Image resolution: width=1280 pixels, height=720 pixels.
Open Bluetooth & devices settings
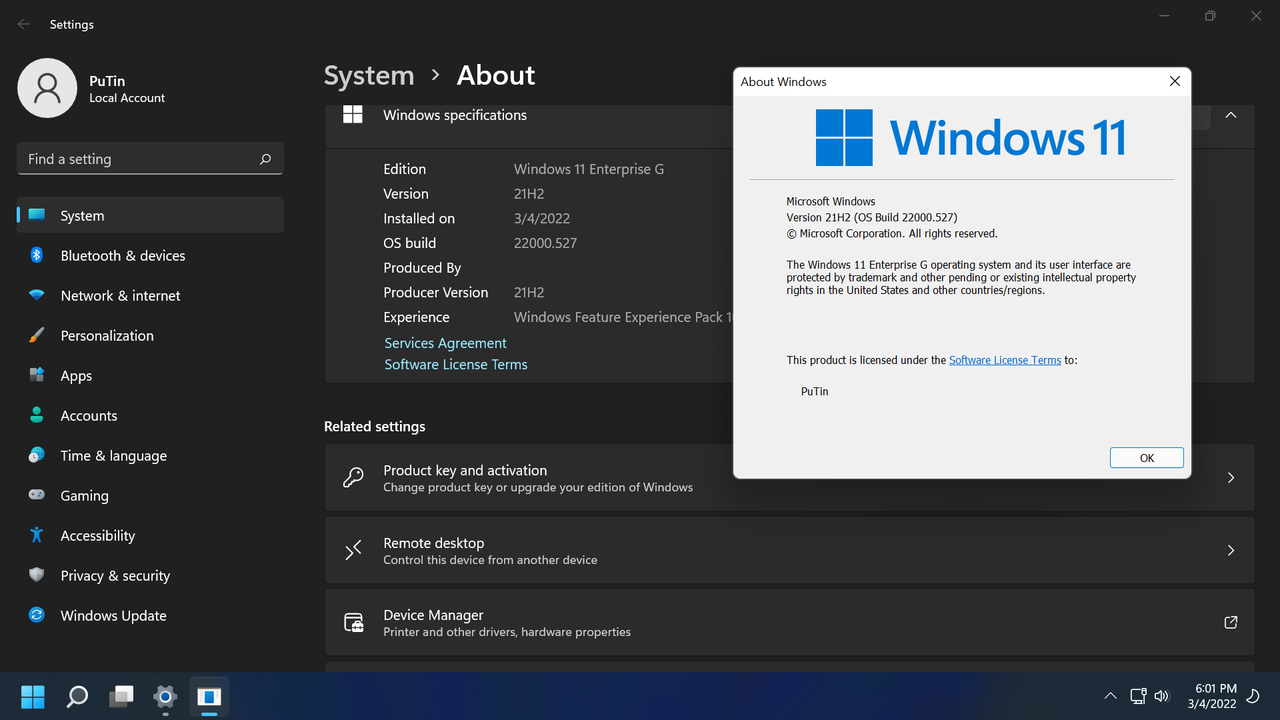150,255
